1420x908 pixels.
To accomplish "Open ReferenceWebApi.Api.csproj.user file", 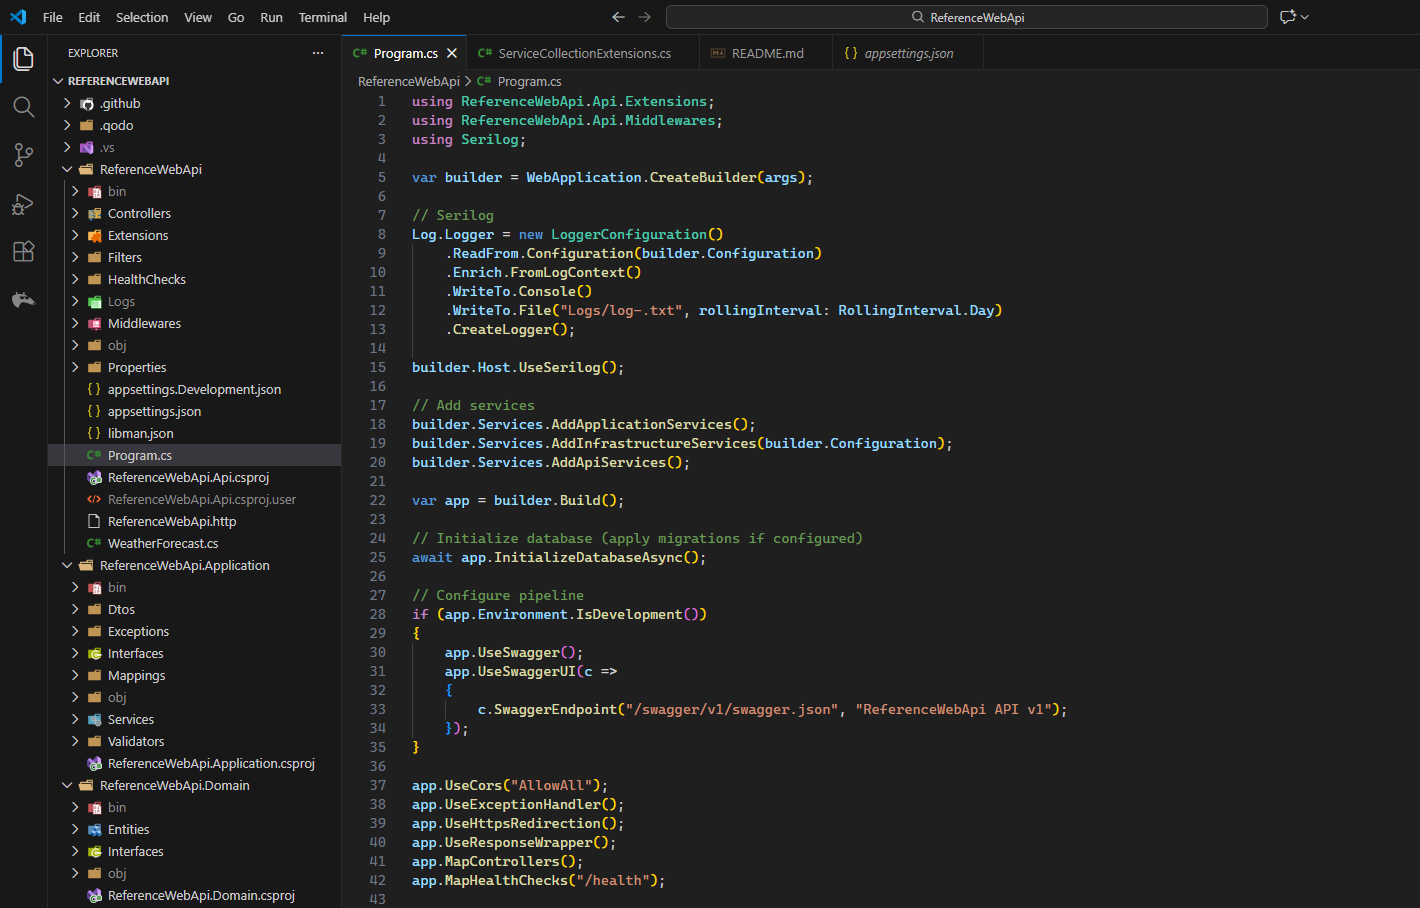I will click(x=195, y=499).
